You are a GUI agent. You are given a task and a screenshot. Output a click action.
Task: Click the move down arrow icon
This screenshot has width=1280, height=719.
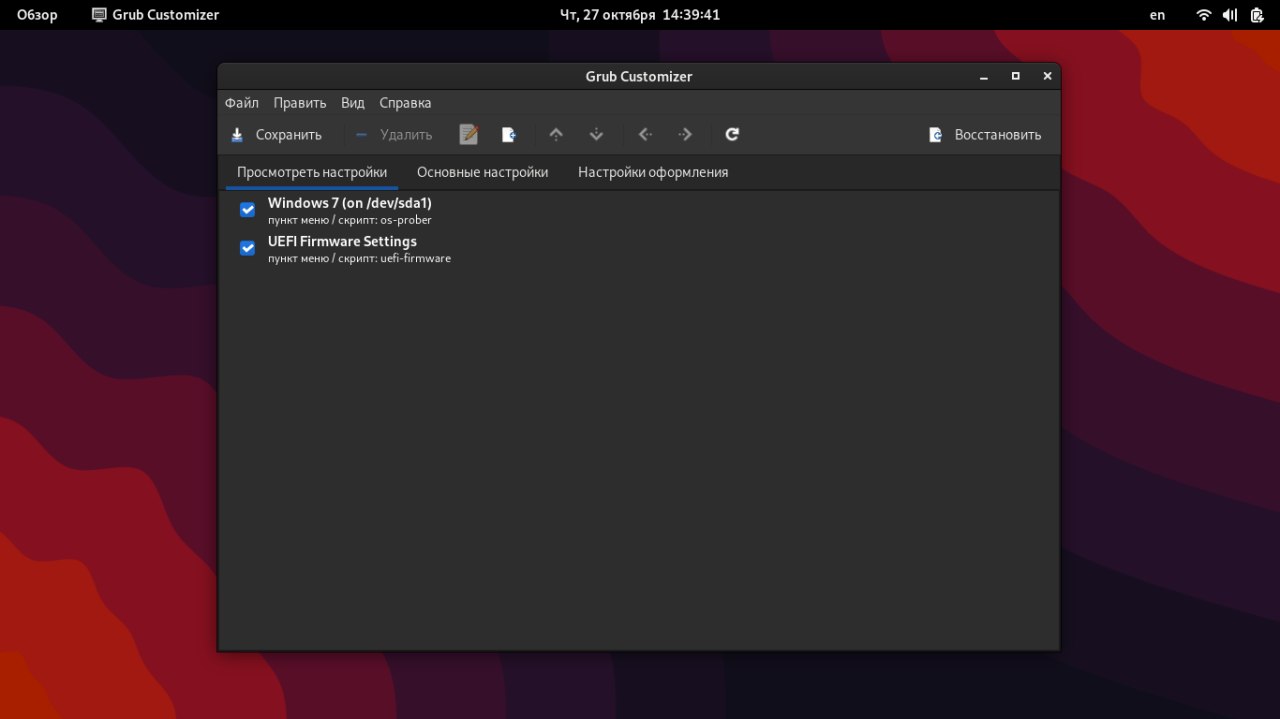coord(596,134)
